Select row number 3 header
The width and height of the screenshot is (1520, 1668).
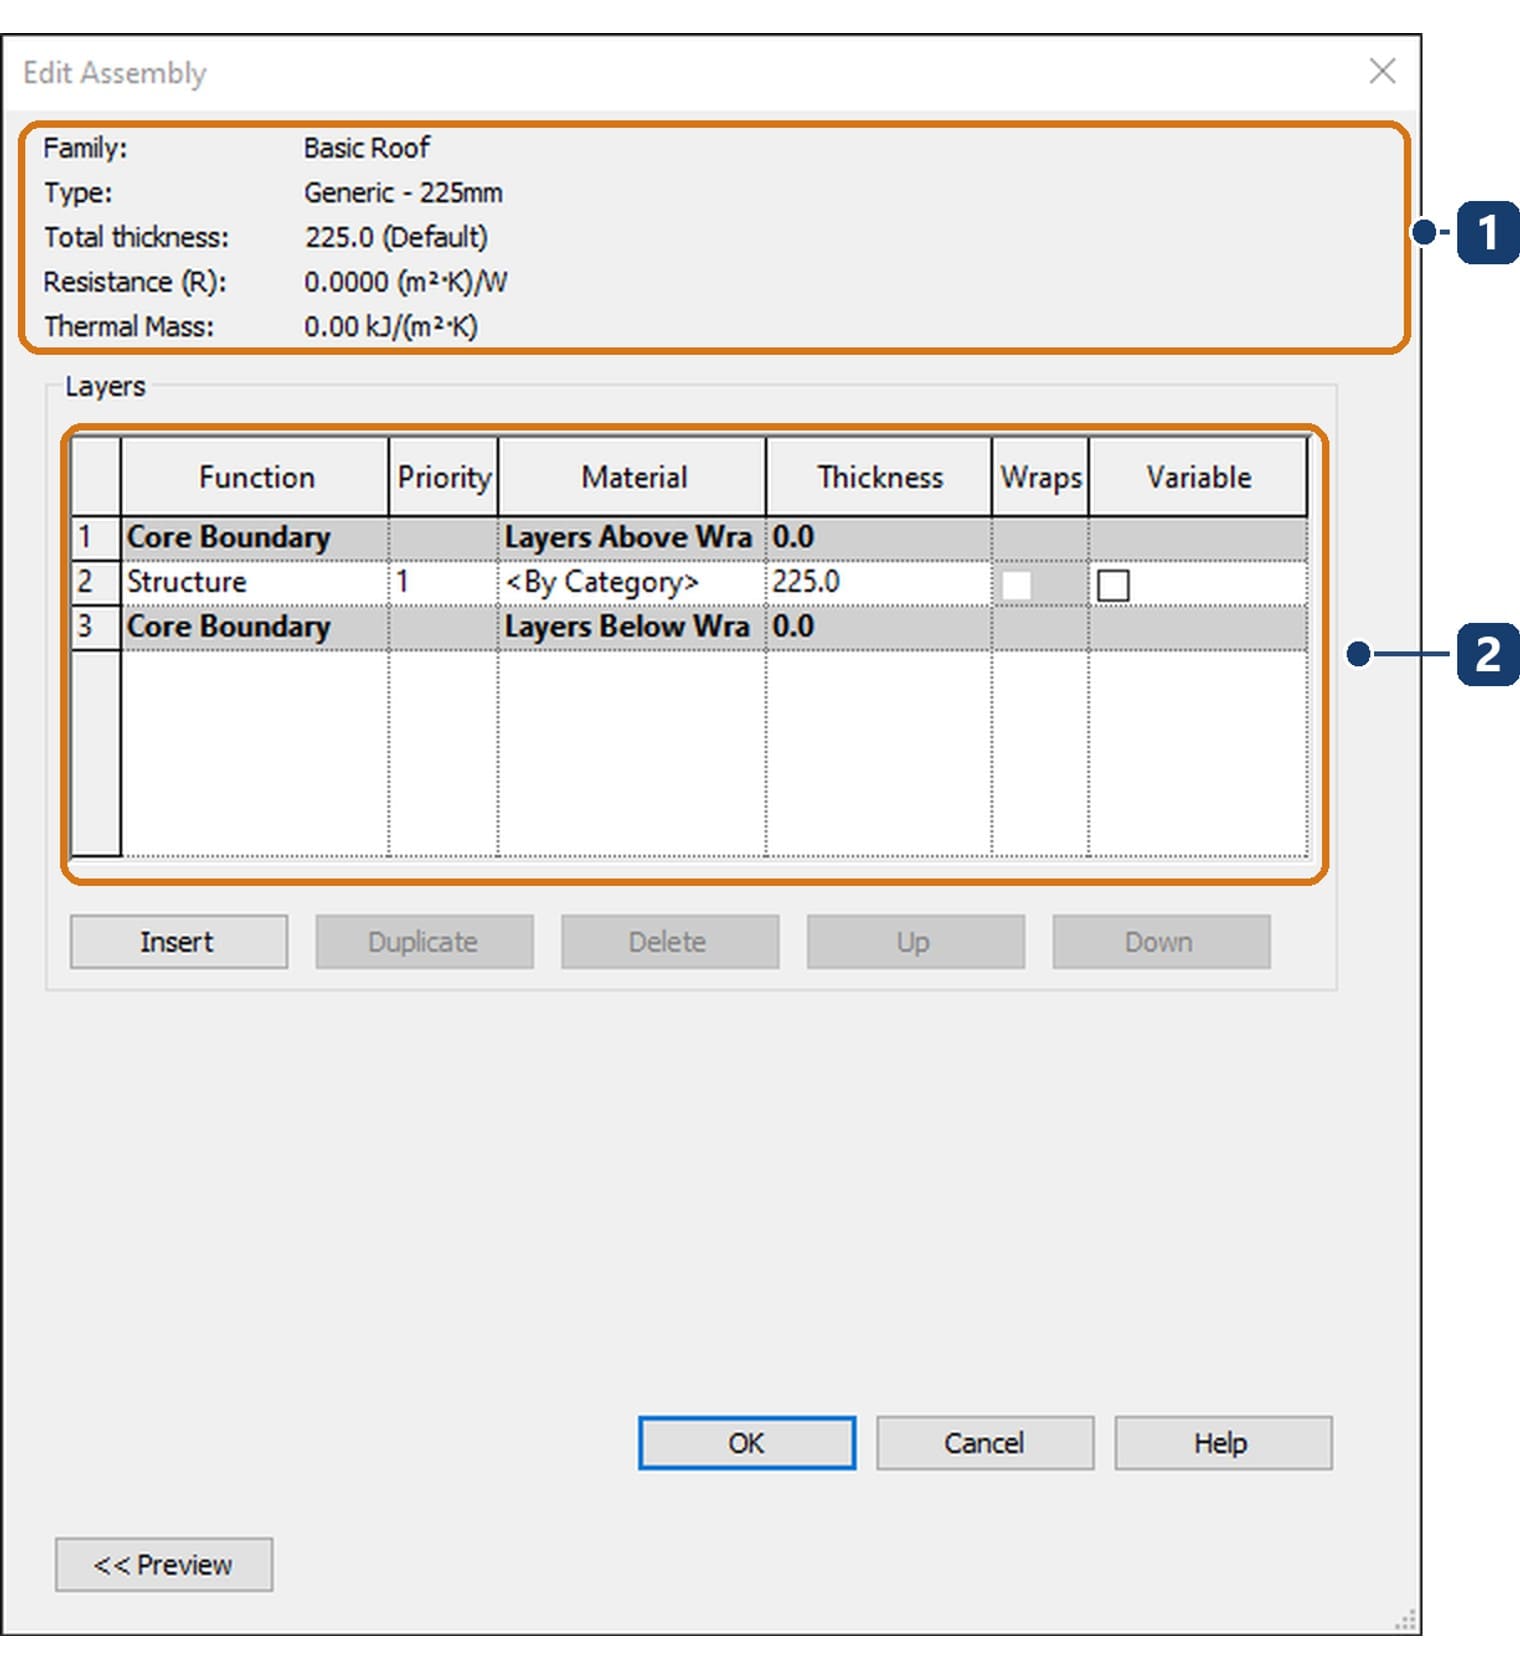[x=96, y=627]
